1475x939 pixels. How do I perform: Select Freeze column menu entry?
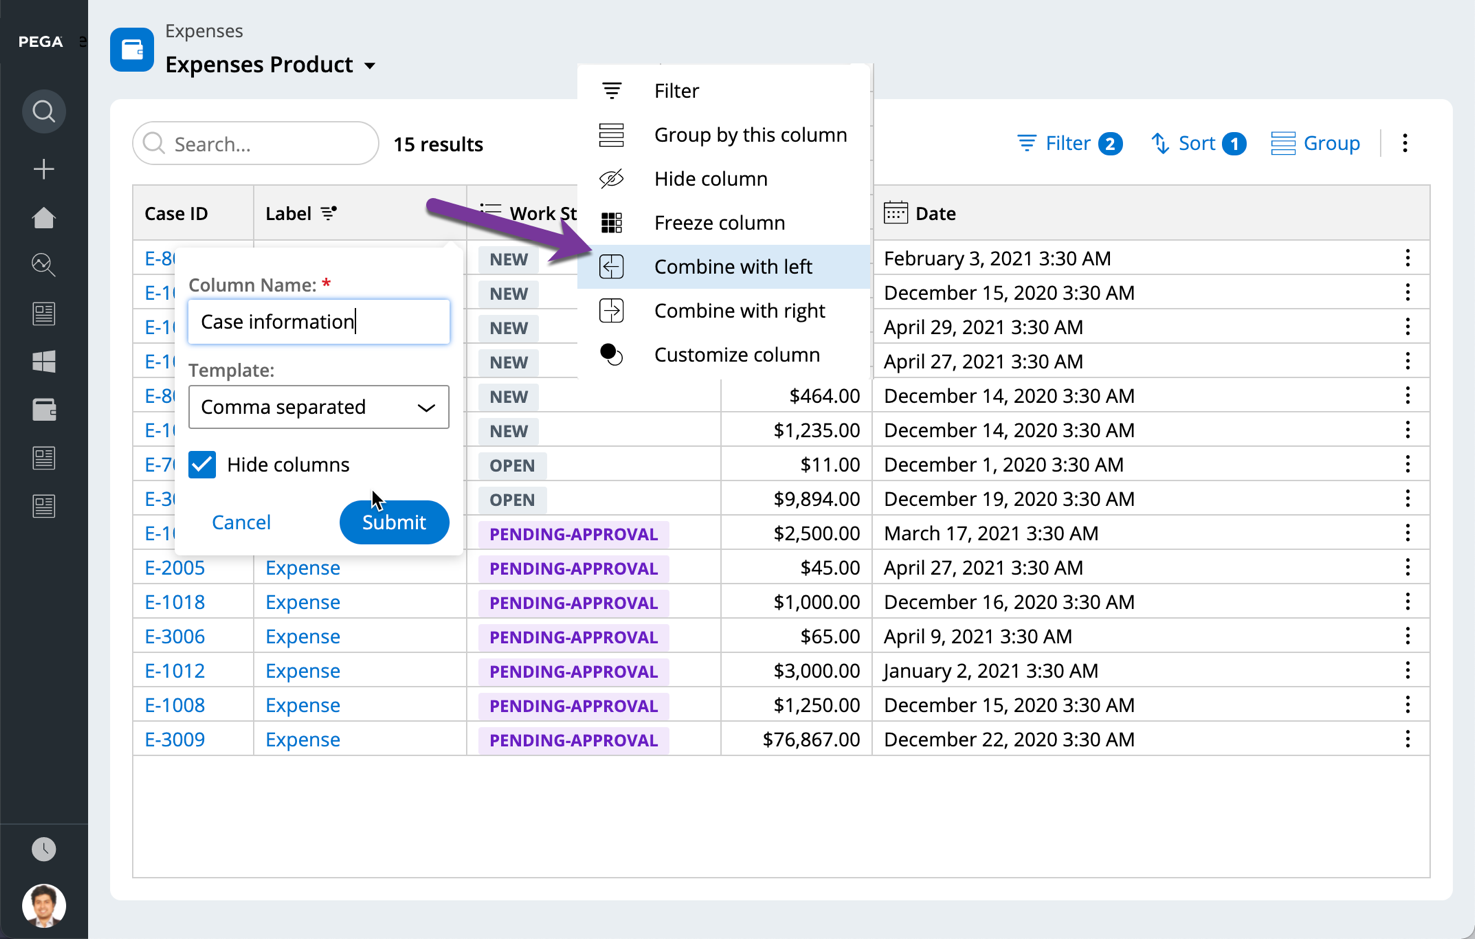[x=724, y=222]
